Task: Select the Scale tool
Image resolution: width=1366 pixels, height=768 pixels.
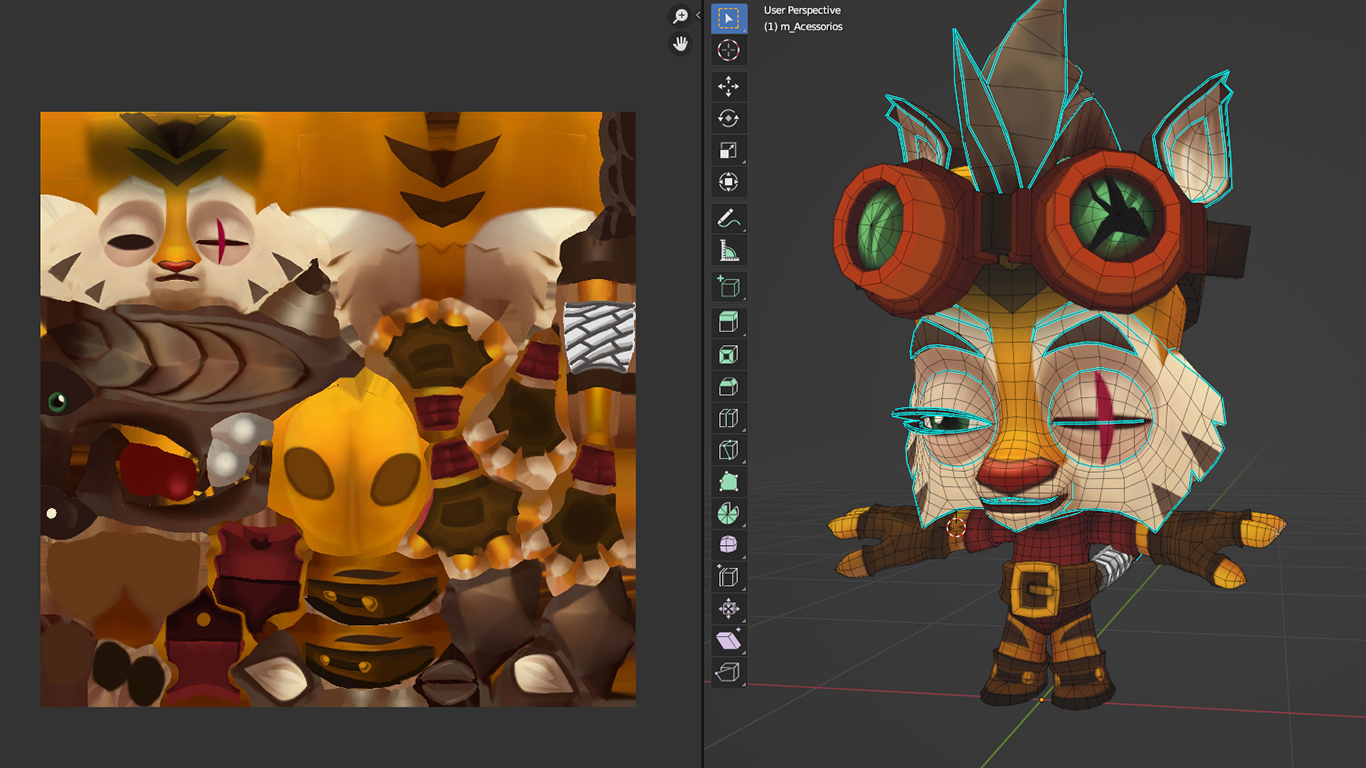Action: pos(728,151)
